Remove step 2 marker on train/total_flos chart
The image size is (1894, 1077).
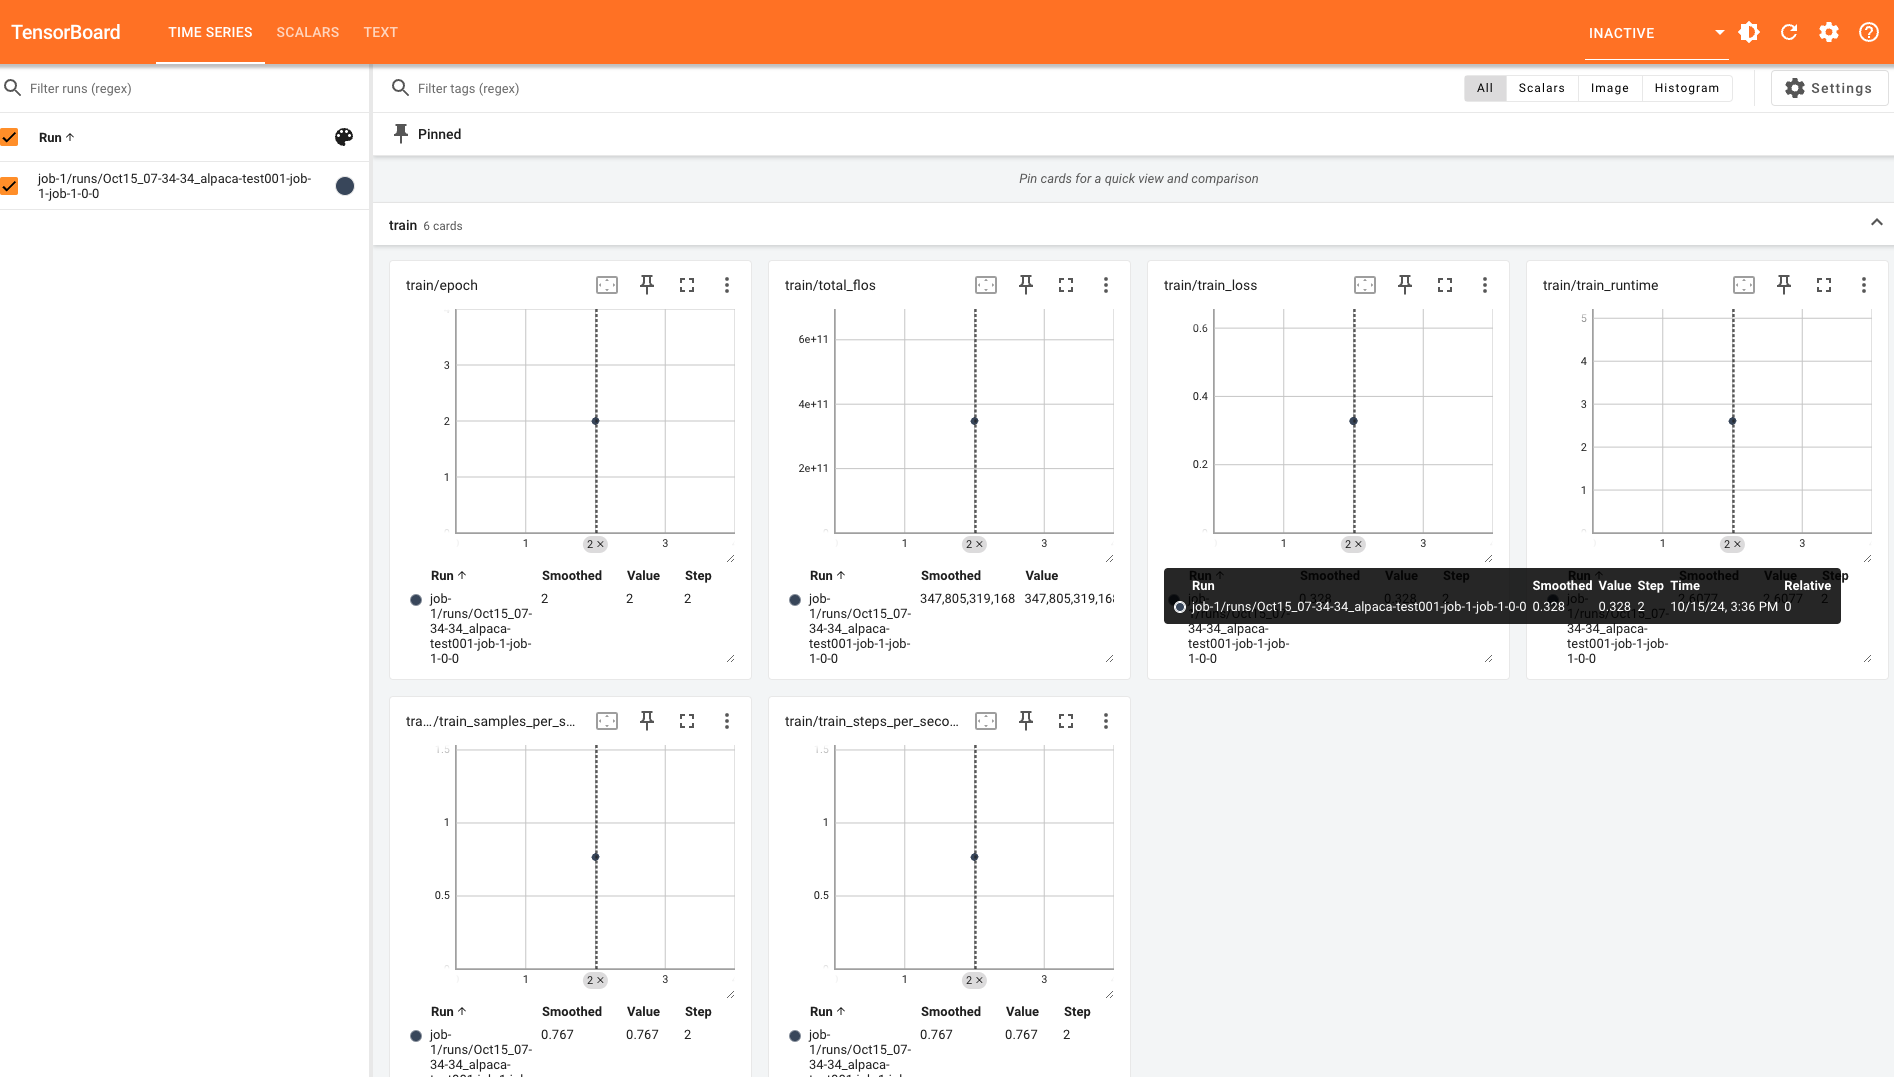980,545
